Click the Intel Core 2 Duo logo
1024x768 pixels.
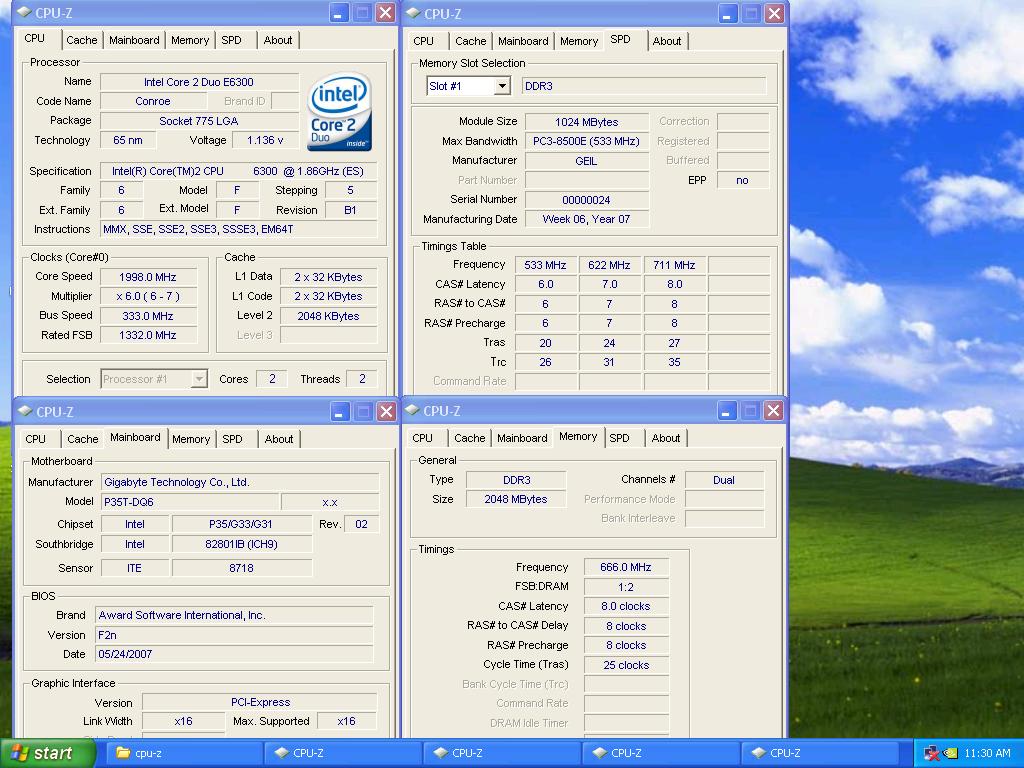click(340, 112)
